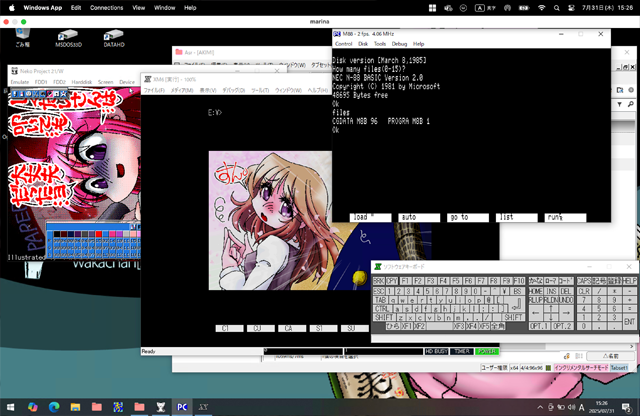Launch Copilot from the Windows taskbar
The image size is (640, 416).
point(33,407)
